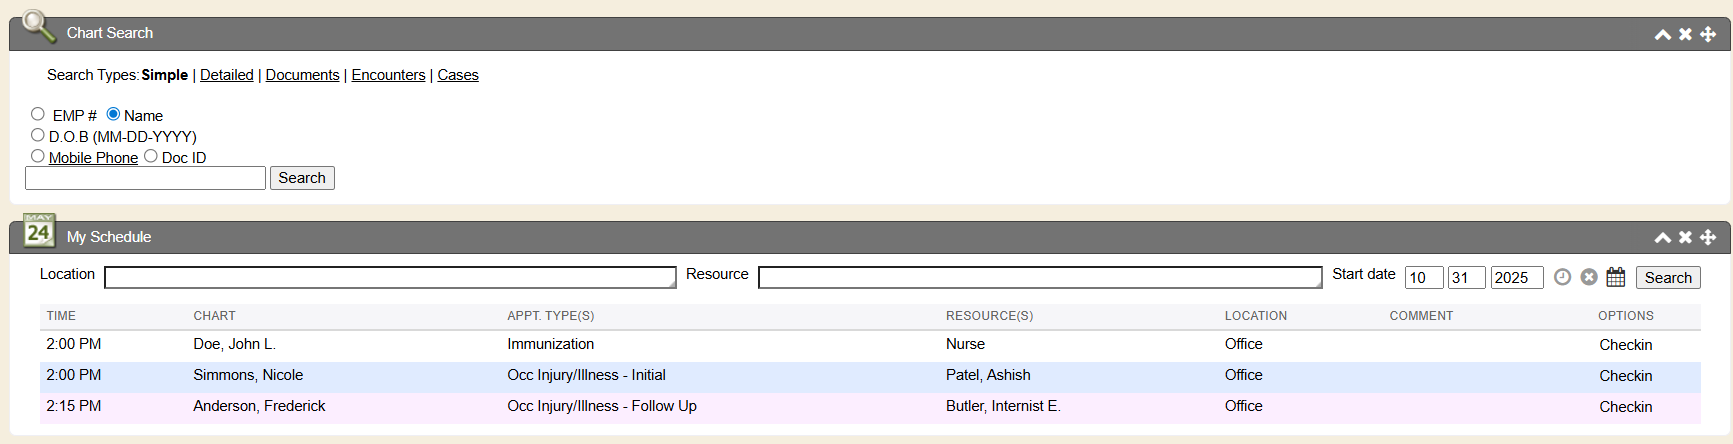Image resolution: width=1733 pixels, height=444 pixels.
Task: Click the move icon on My Schedule
Action: tap(1708, 237)
